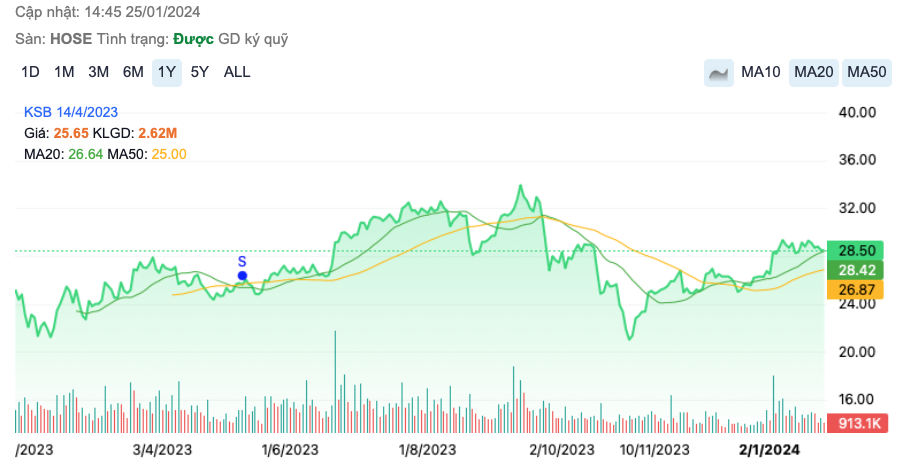Image resolution: width=898 pixels, height=464 pixels.
Task: Select the 1M time range
Action: 64,72
